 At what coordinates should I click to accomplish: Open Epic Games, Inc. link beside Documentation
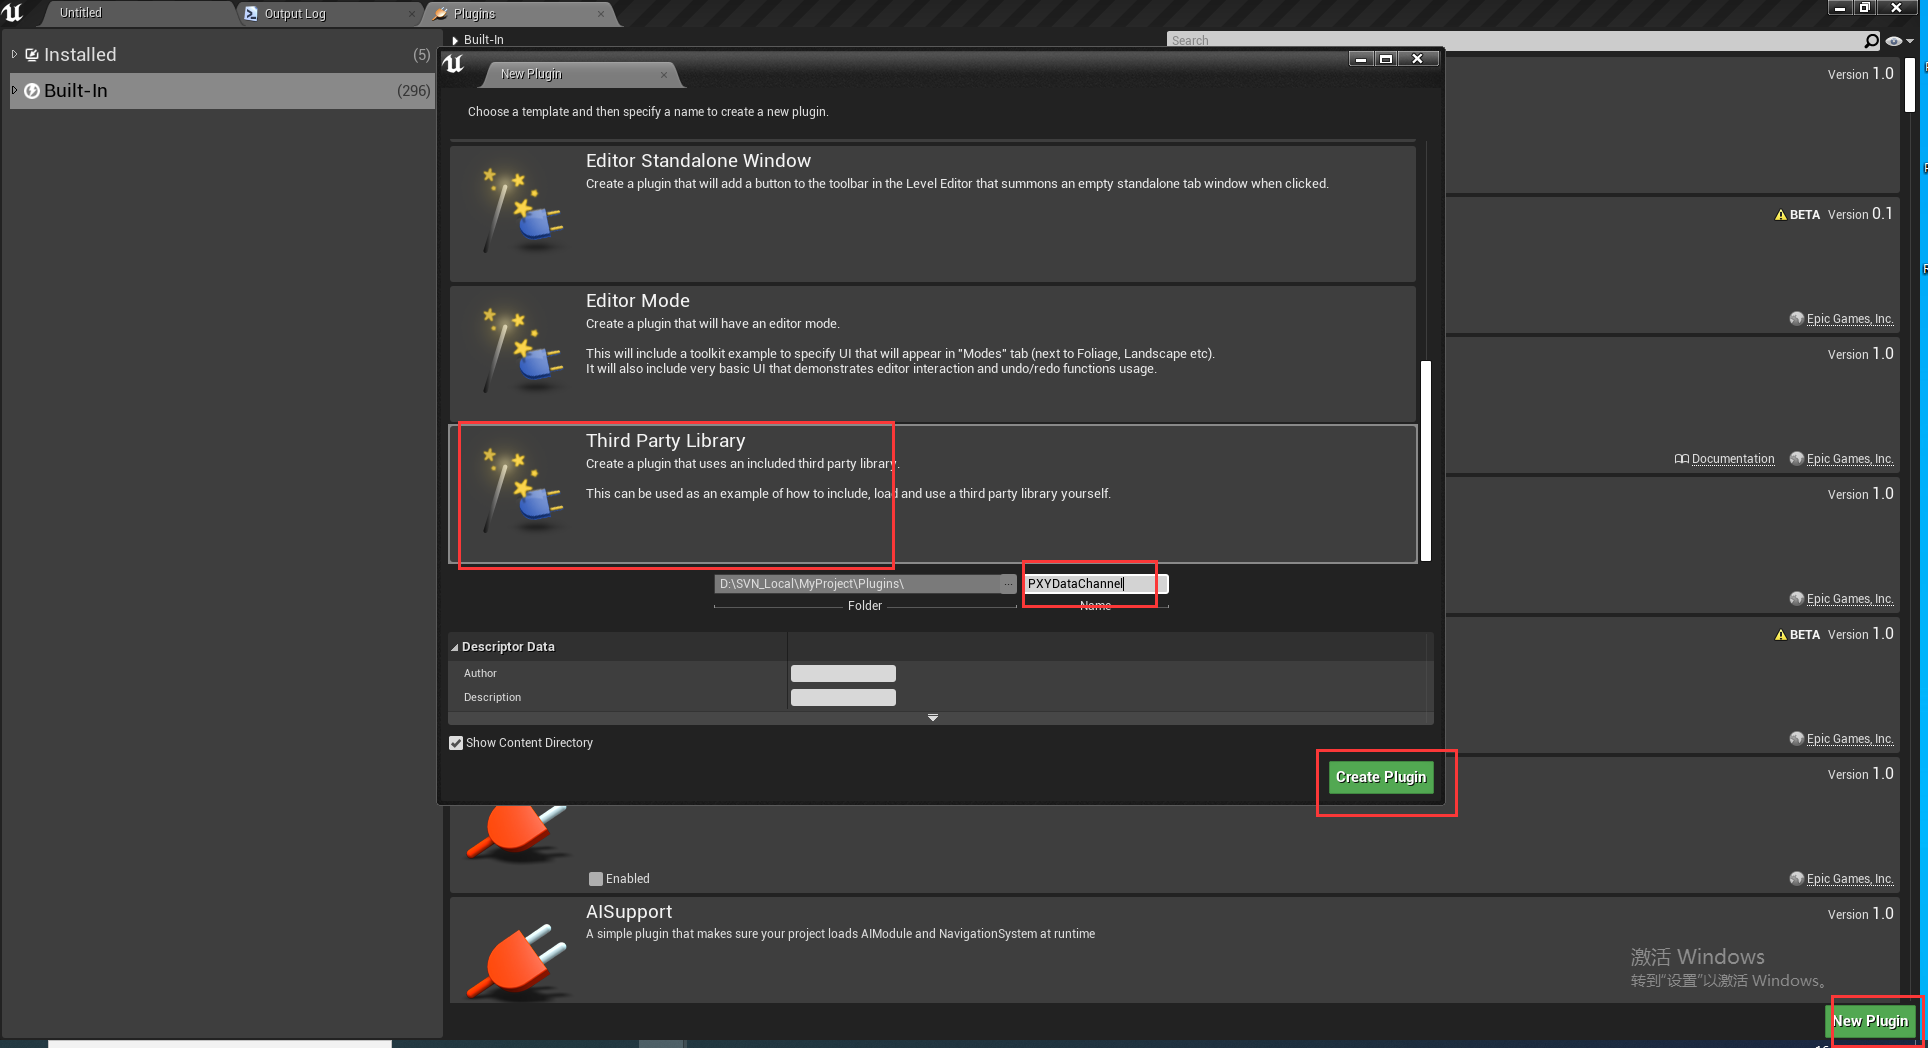[1850, 459]
